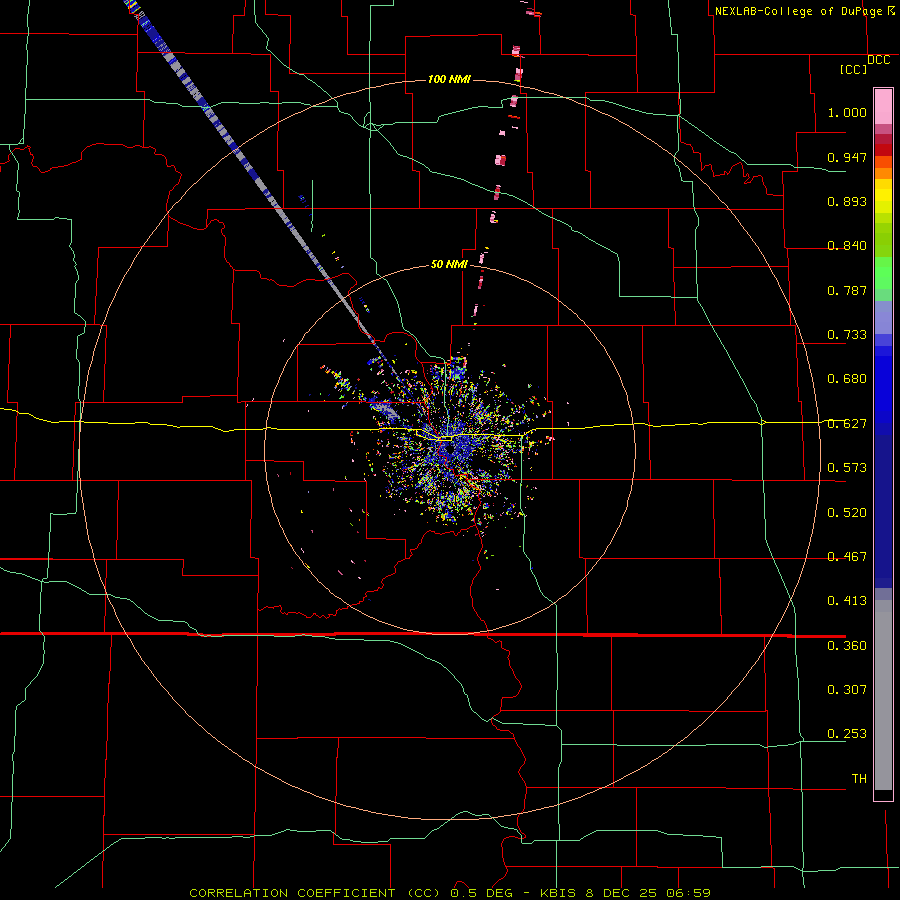Click the 0.360 scale label
This screenshot has width=900, height=900.
click(847, 646)
